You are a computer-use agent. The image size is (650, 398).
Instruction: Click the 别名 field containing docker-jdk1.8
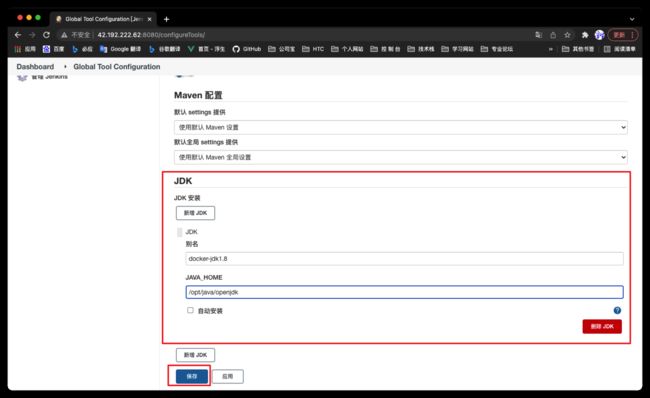(x=404, y=259)
